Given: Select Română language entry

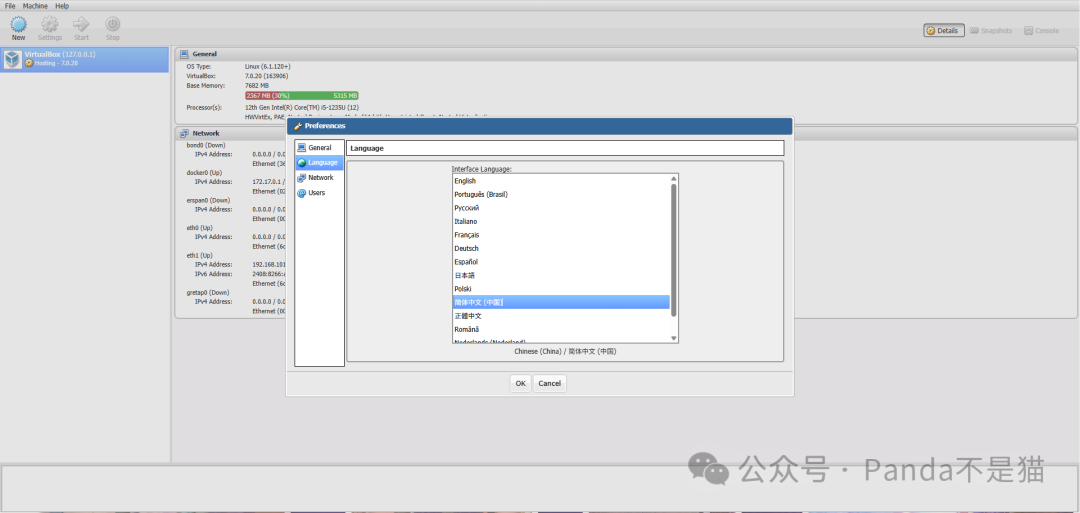Looking at the screenshot, I should pyautogui.click(x=561, y=329).
